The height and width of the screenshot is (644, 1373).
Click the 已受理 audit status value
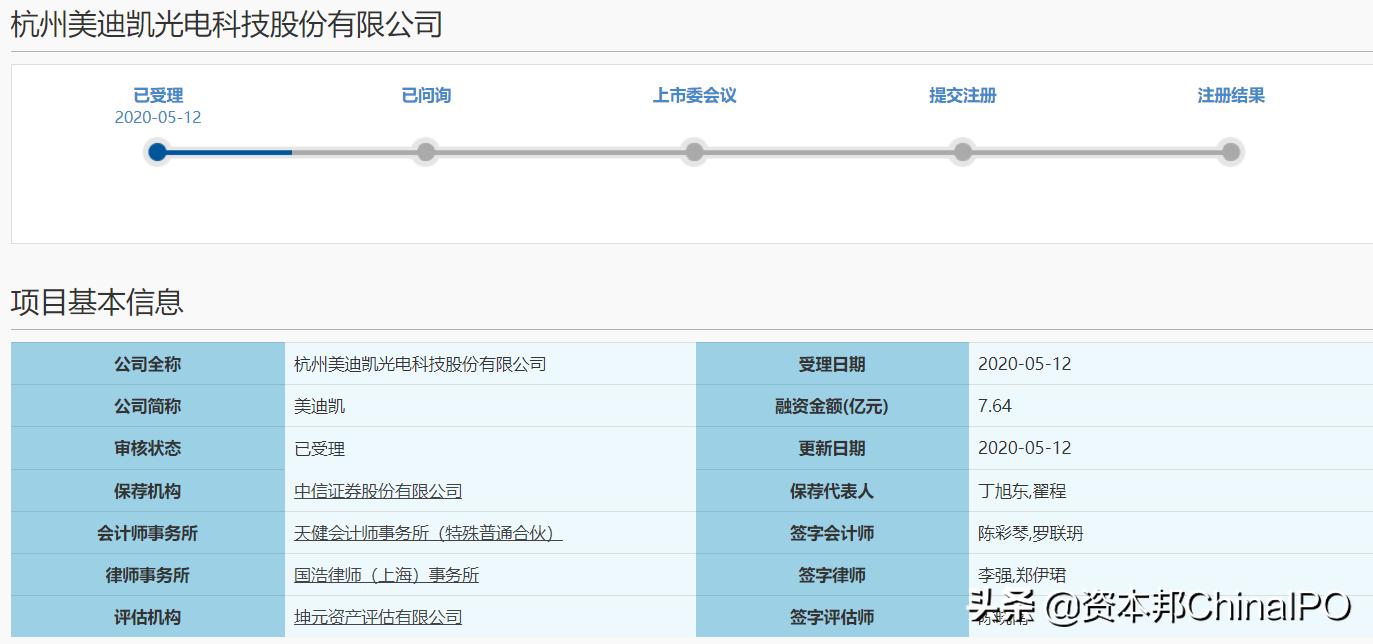pyautogui.click(x=320, y=449)
